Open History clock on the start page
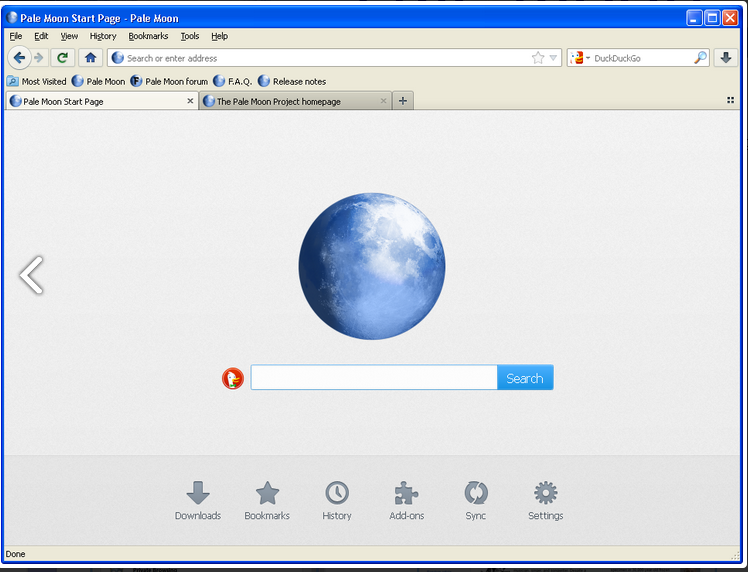Screen dimensions: 748x572 337,501
